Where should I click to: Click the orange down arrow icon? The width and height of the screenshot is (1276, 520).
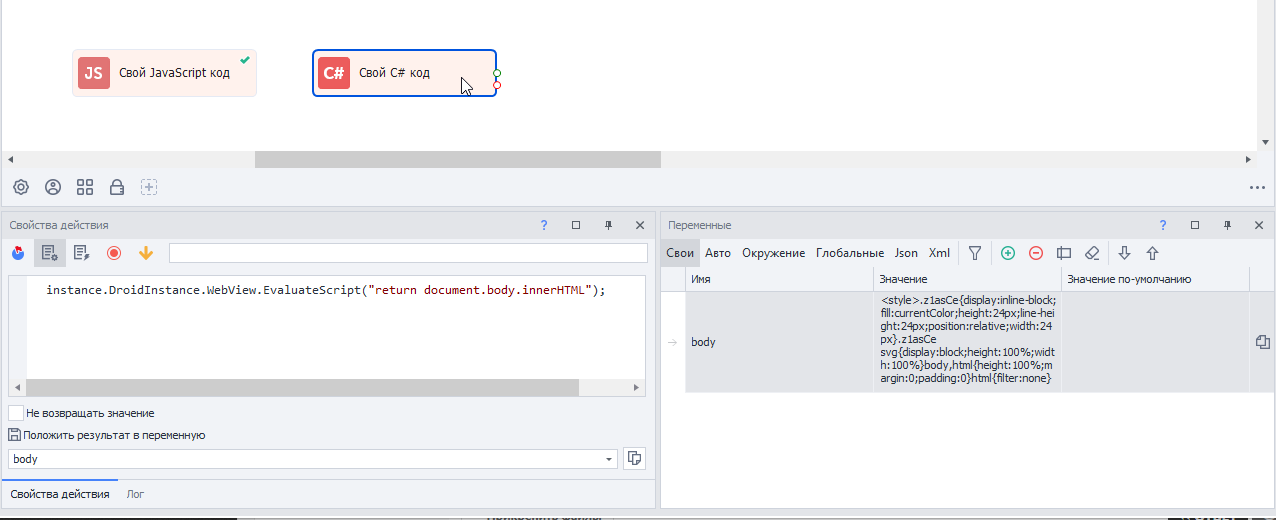pyautogui.click(x=146, y=253)
